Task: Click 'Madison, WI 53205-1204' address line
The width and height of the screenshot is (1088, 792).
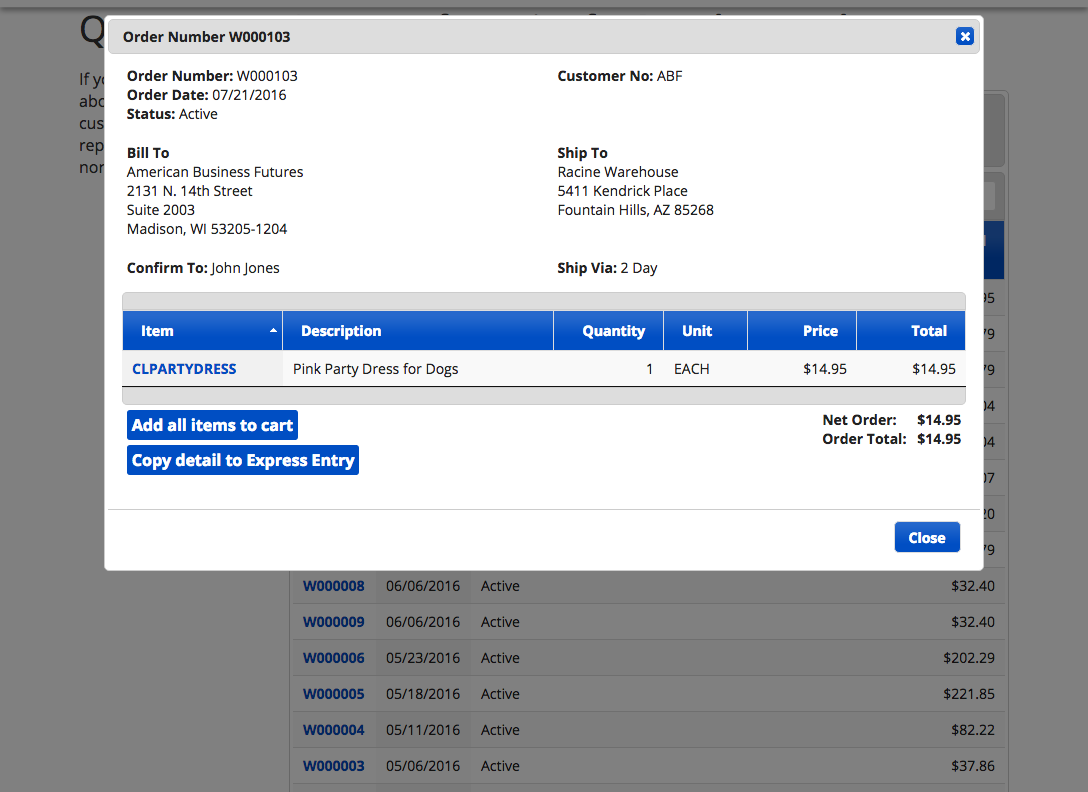Action: pyautogui.click(x=207, y=229)
